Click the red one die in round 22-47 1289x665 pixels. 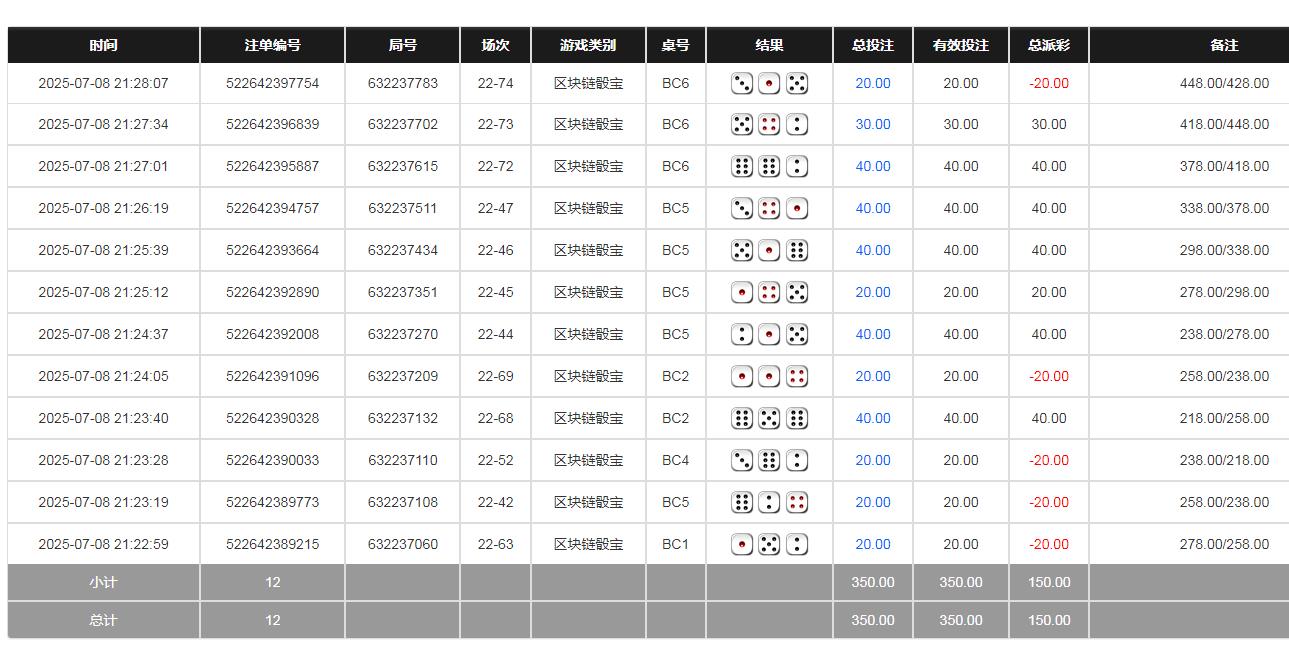click(x=797, y=209)
